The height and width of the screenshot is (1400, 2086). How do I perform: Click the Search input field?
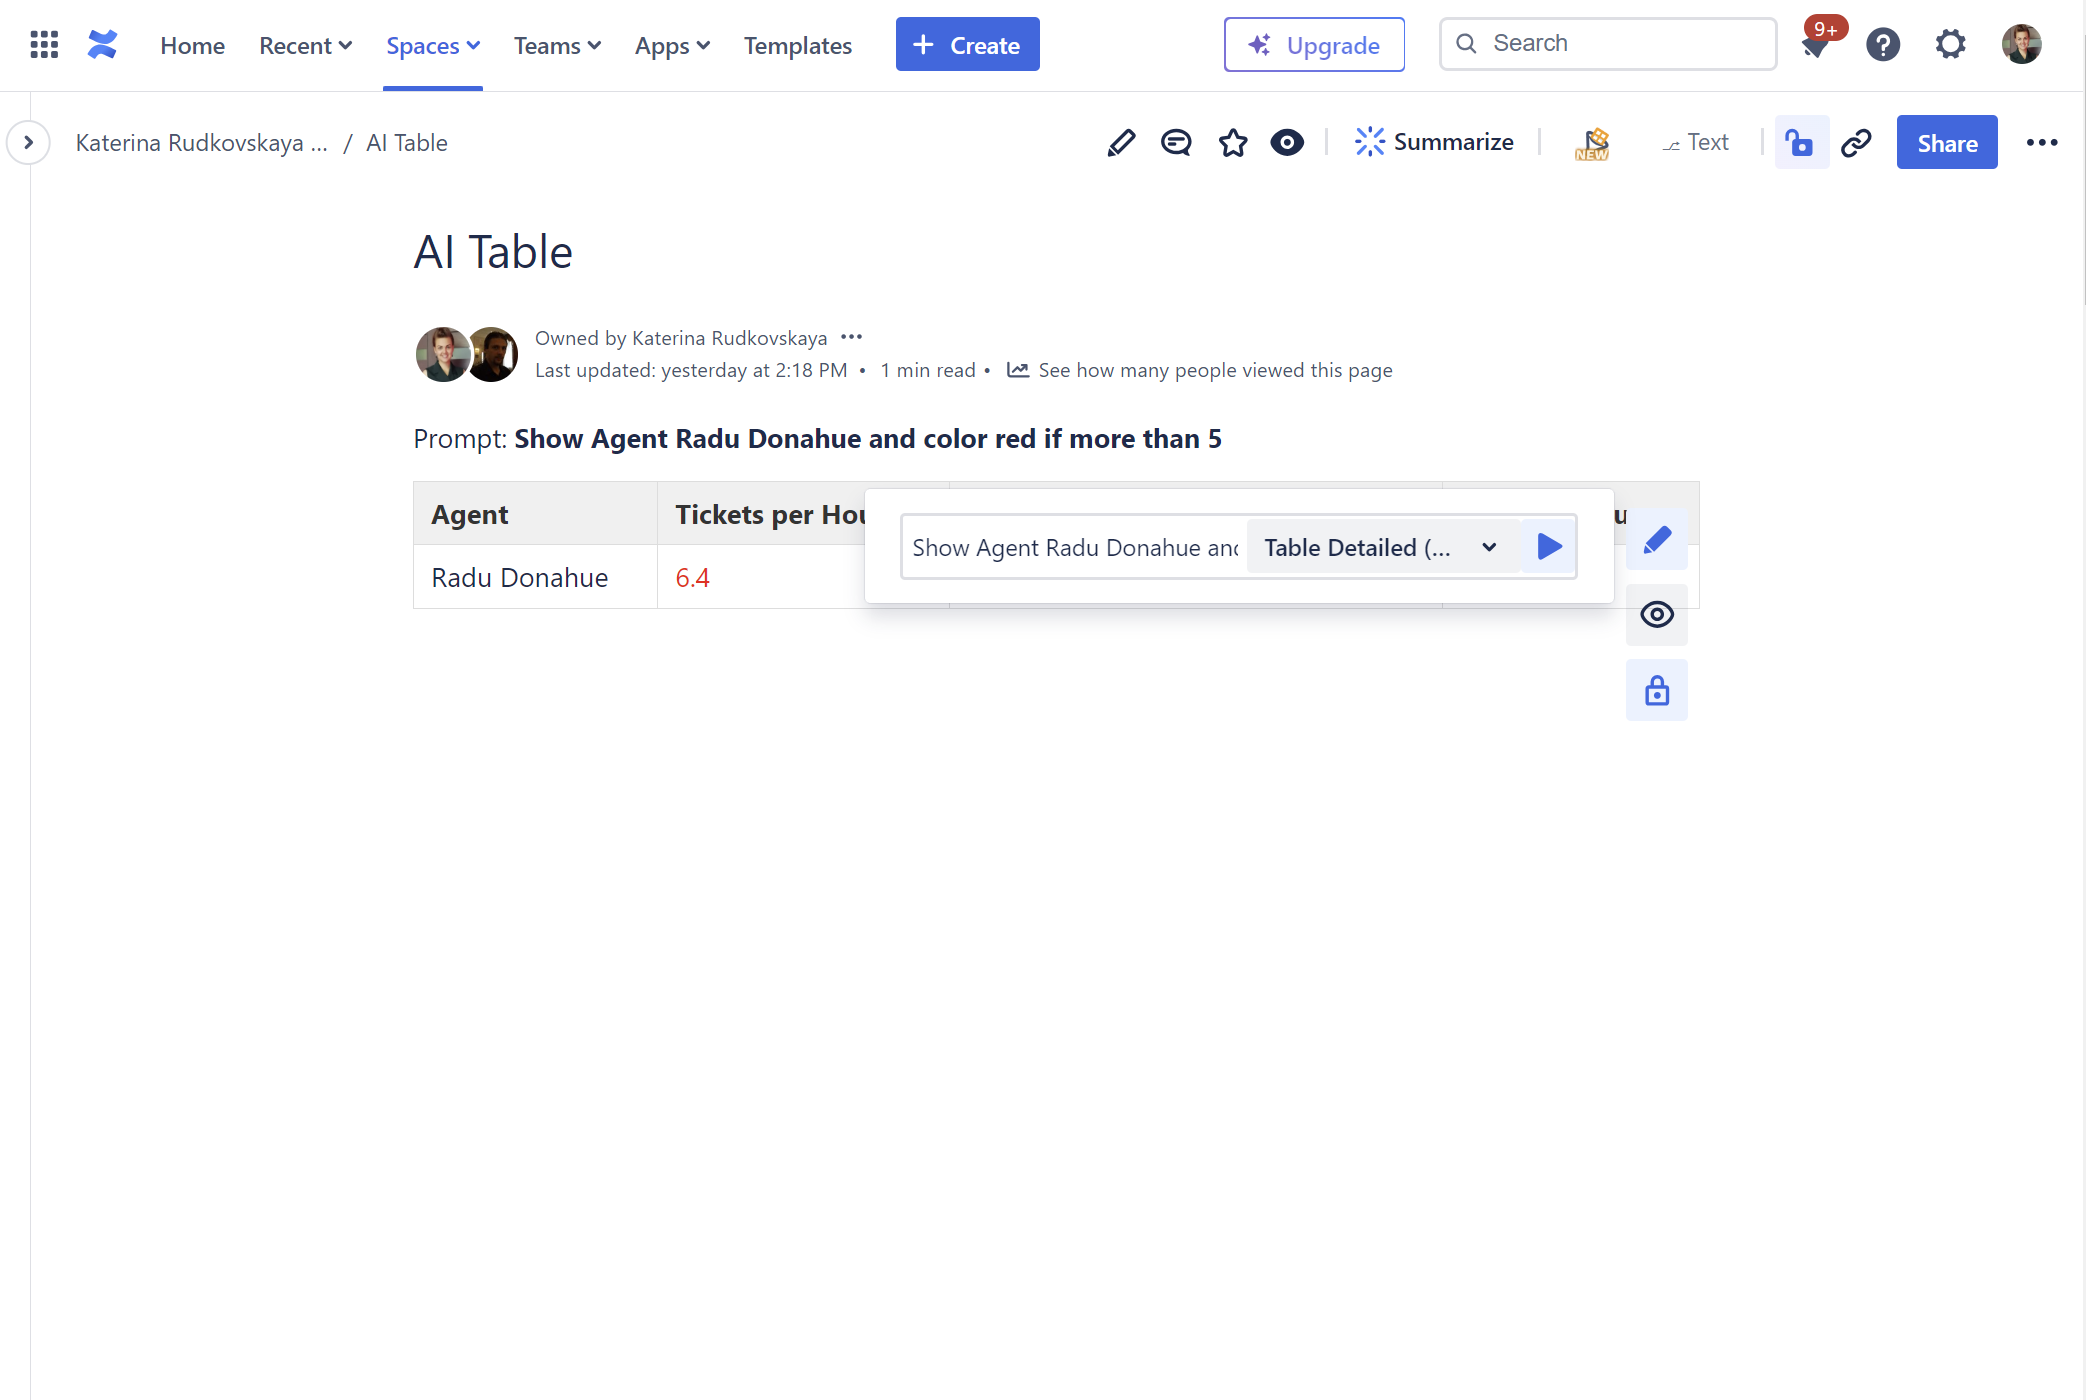1625,44
